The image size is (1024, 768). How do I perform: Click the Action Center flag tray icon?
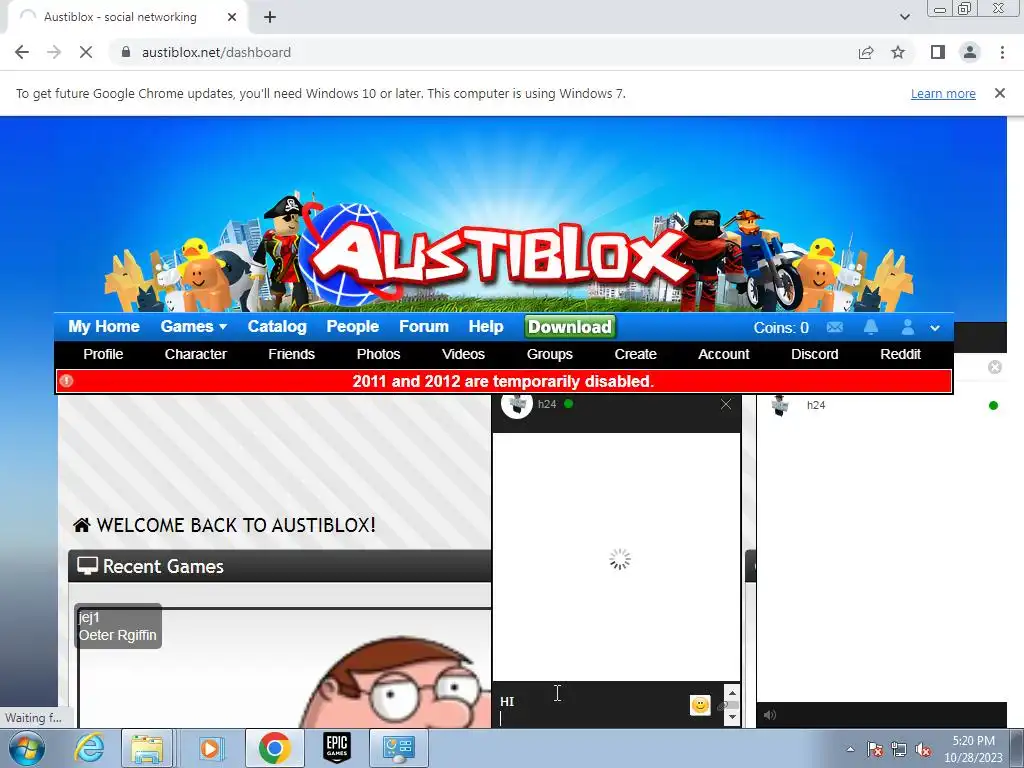coord(875,750)
